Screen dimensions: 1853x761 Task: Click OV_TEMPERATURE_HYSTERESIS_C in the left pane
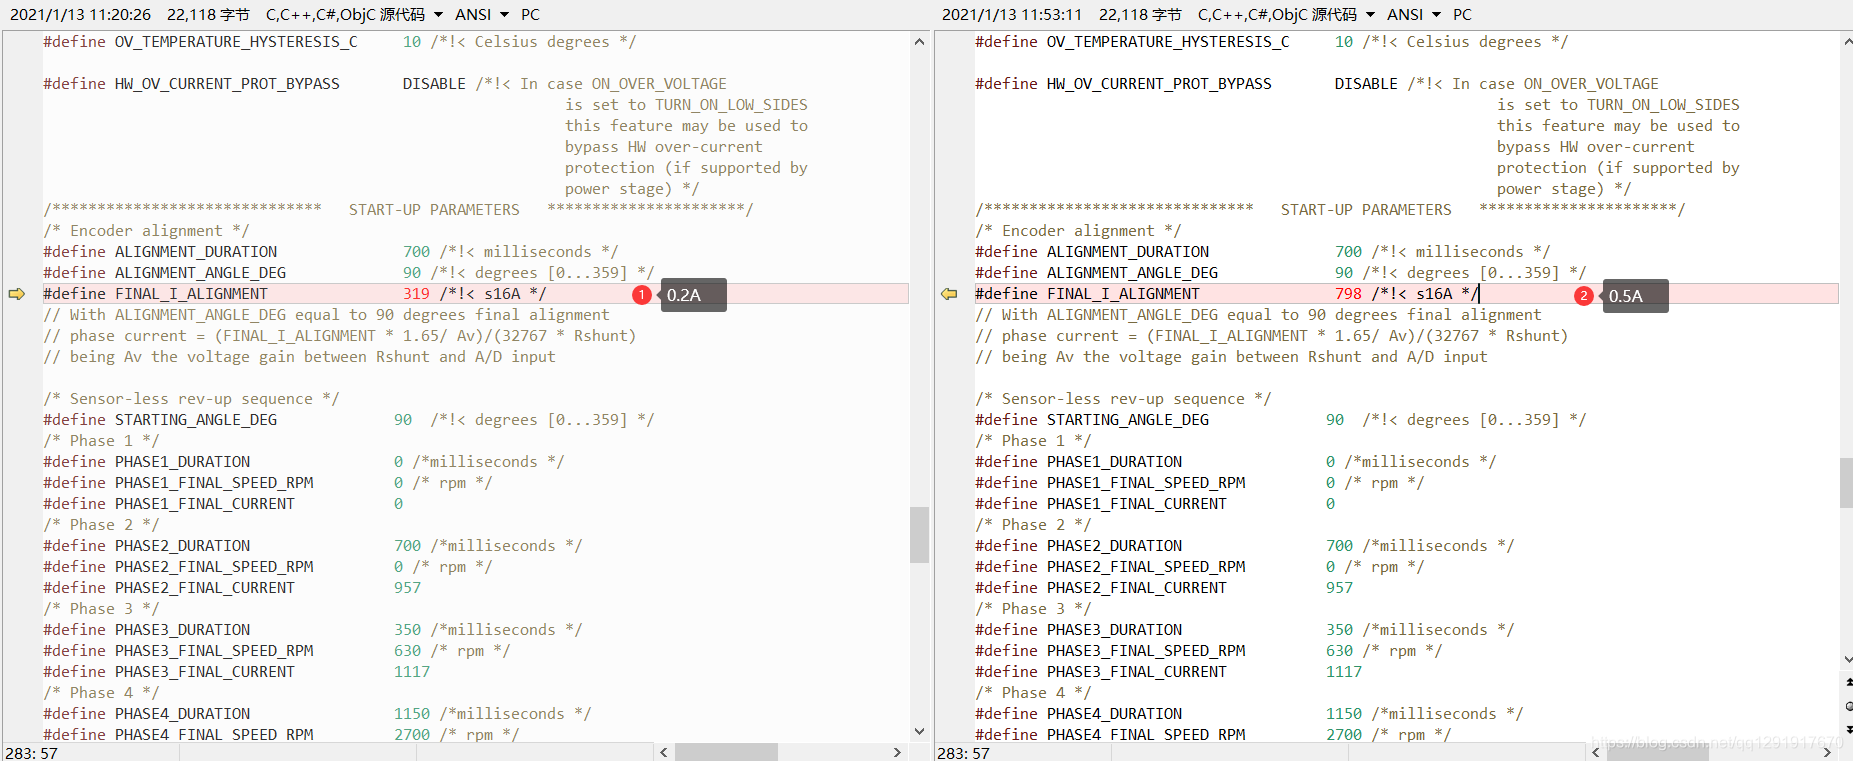click(x=236, y=42)
